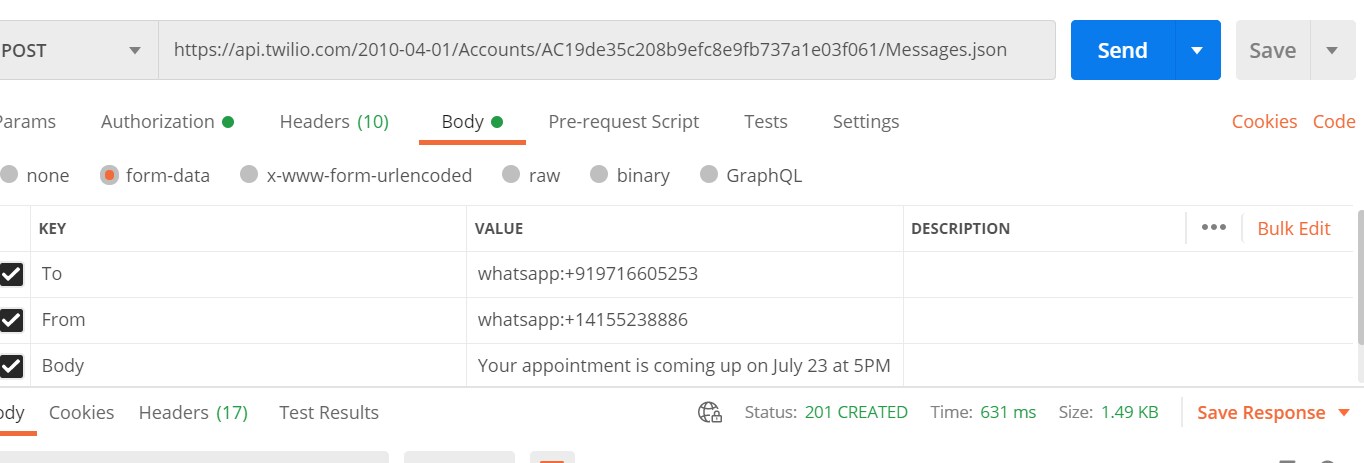This screenshot has width=1364, height=463.
Task: Expand the Send button dropdown arrow
Action: pos(1196,50)
